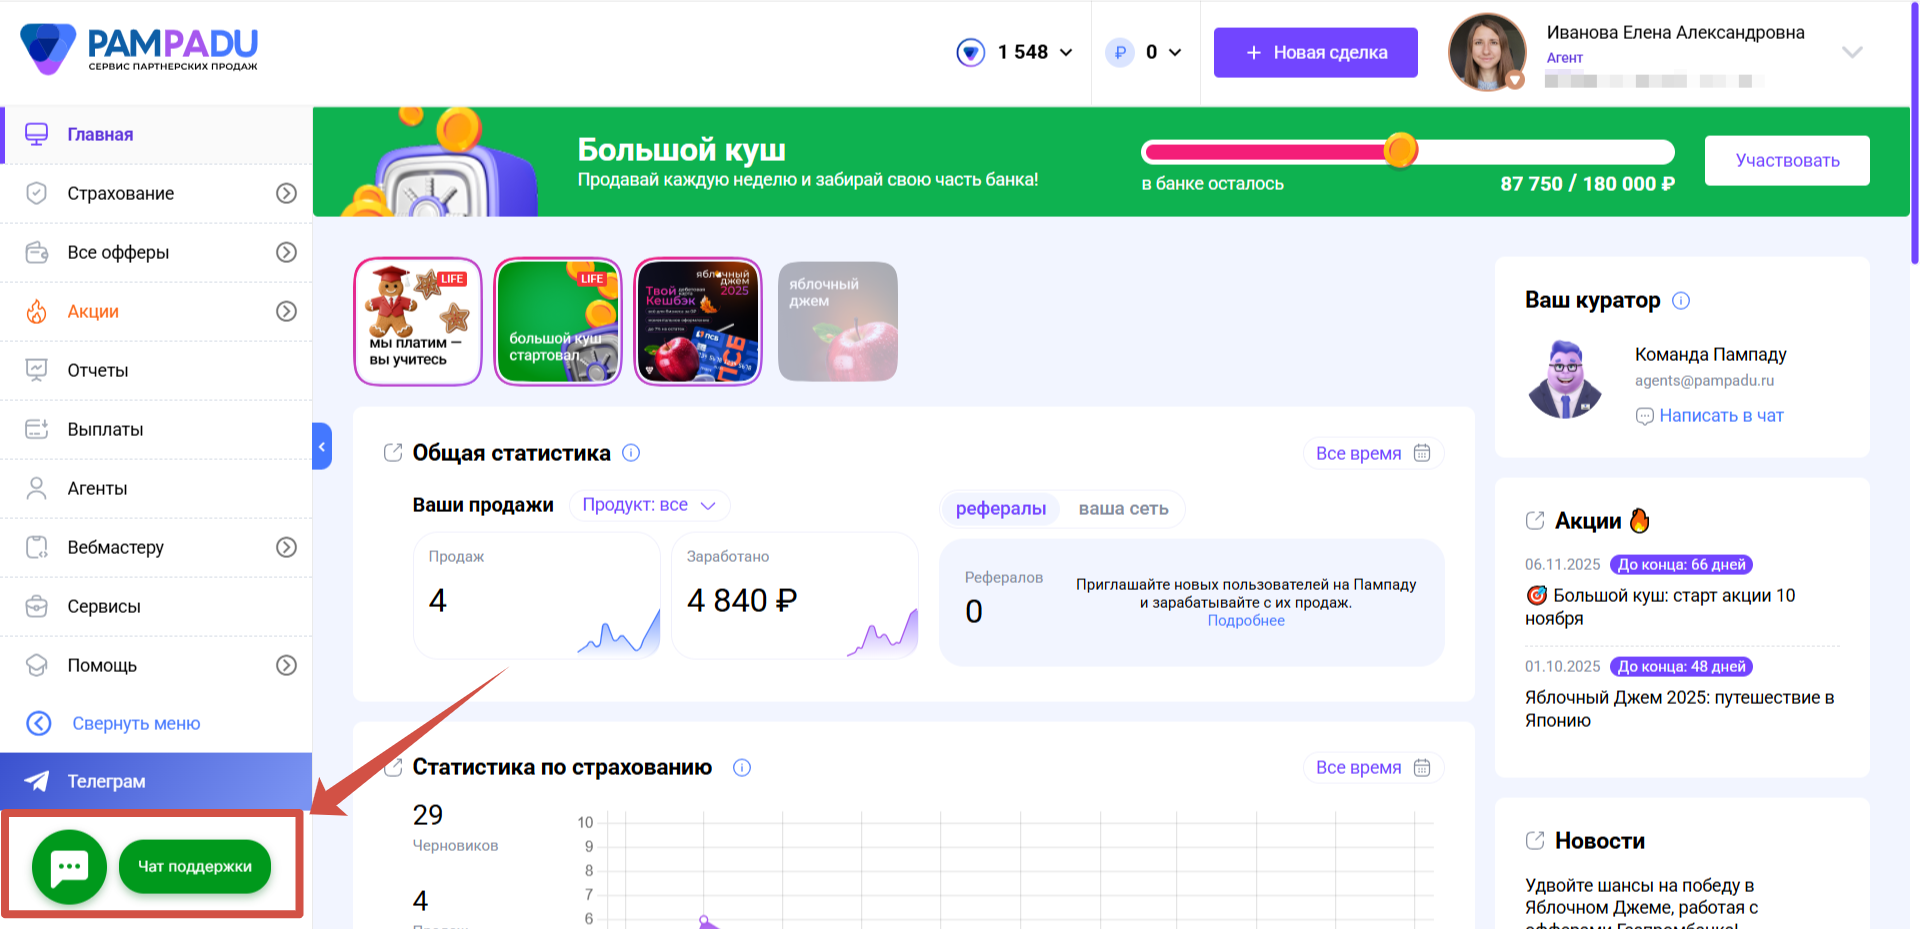Open external link icon beside Новости heading
This screenshot has width=1920, height=929.
[x=1535, y=841]
